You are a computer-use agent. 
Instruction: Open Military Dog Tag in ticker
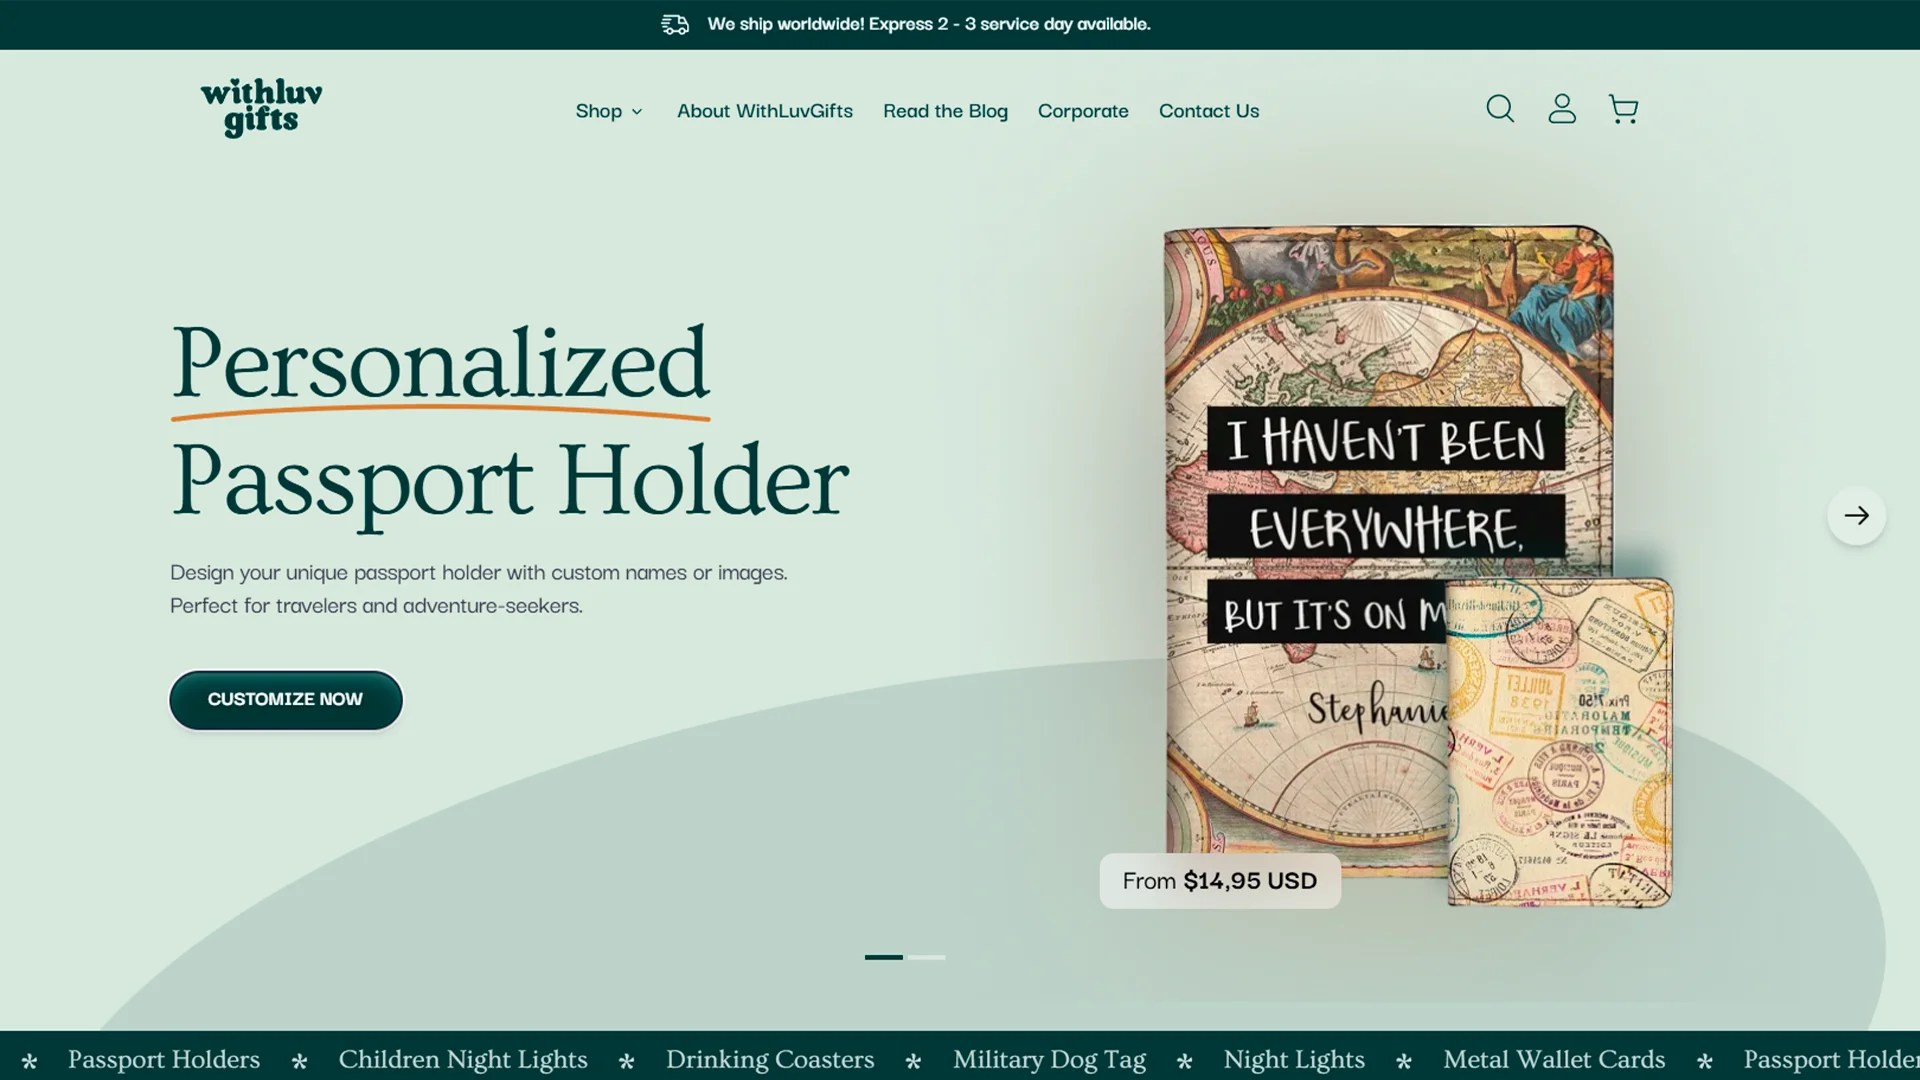click(1049, 1059)
